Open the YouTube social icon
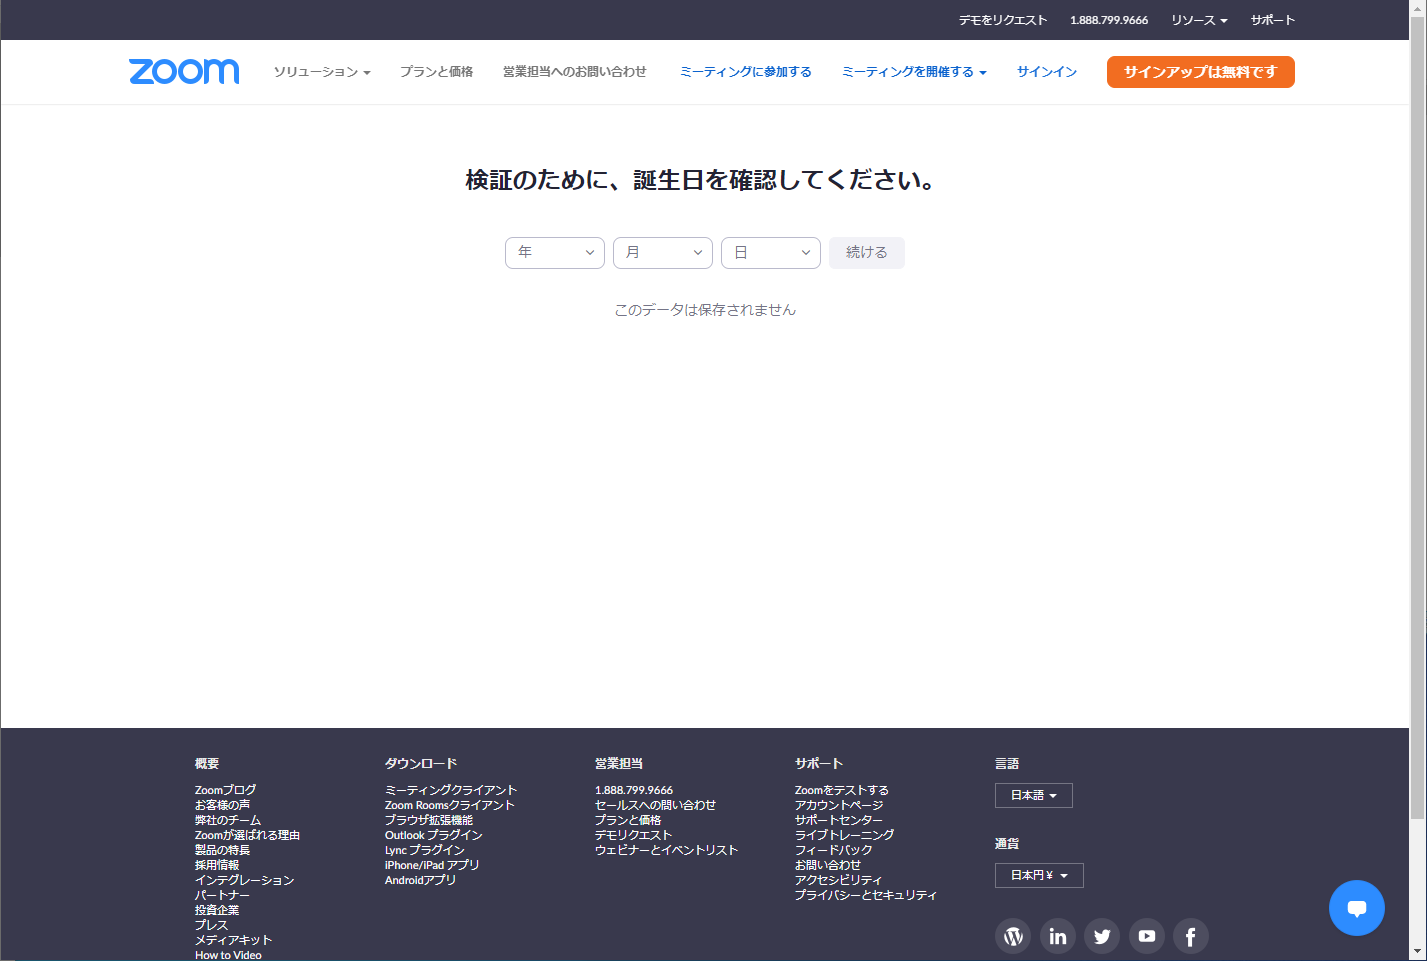 1147,936
